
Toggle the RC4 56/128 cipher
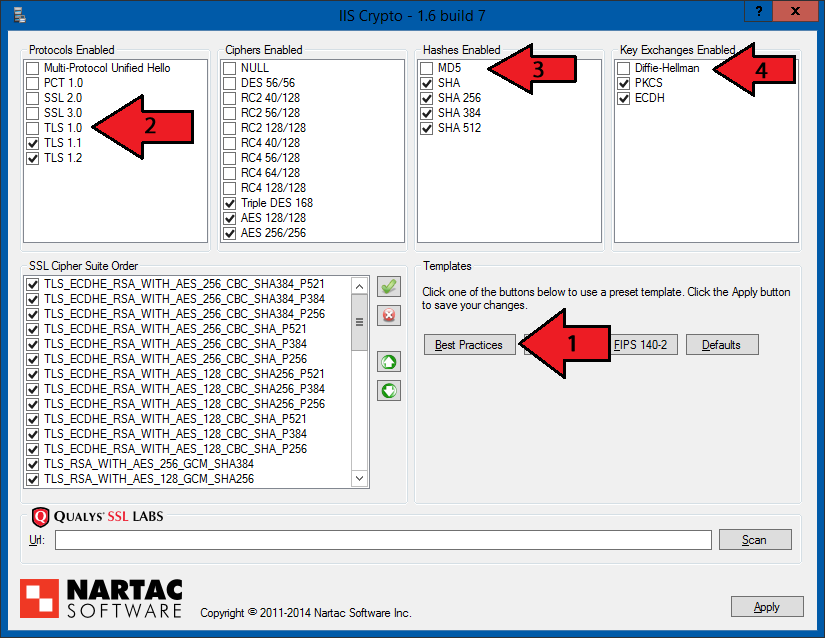229,158
